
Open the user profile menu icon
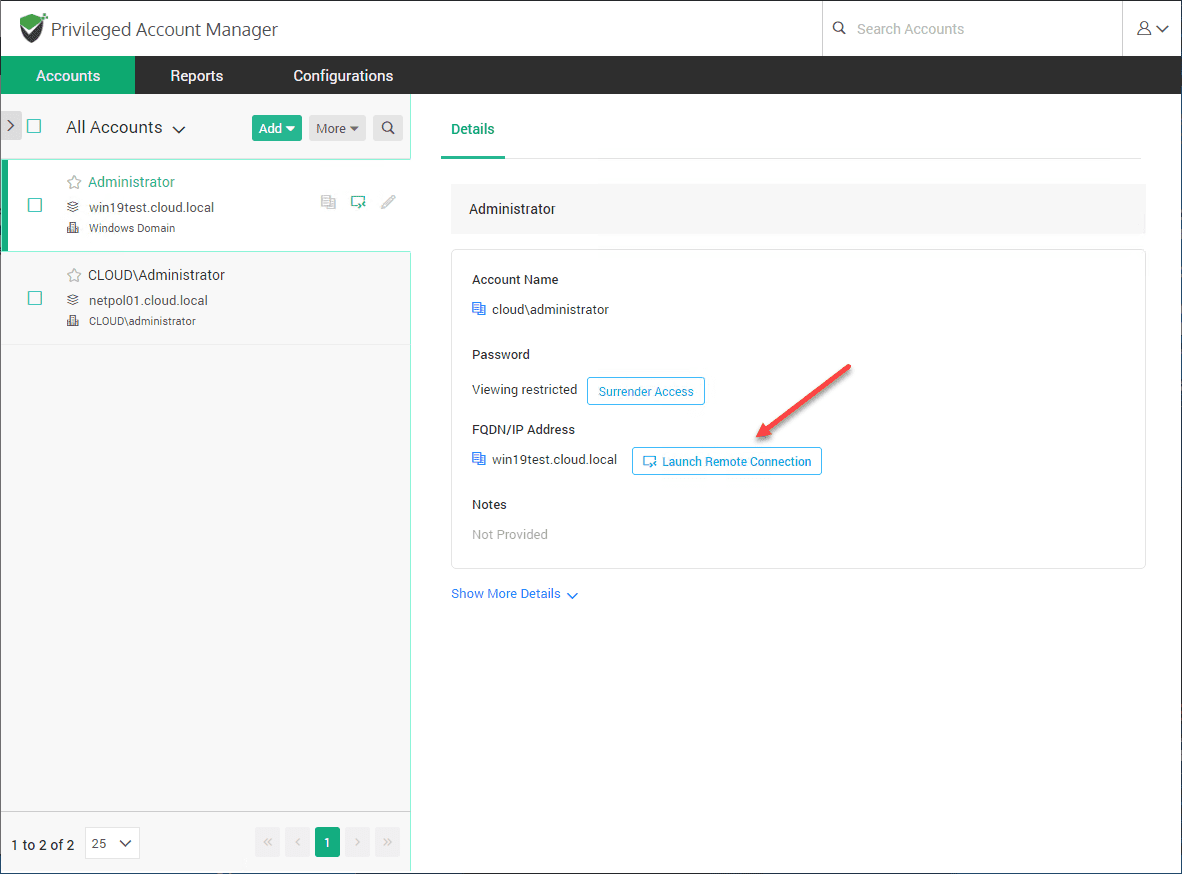point(1152,28)
